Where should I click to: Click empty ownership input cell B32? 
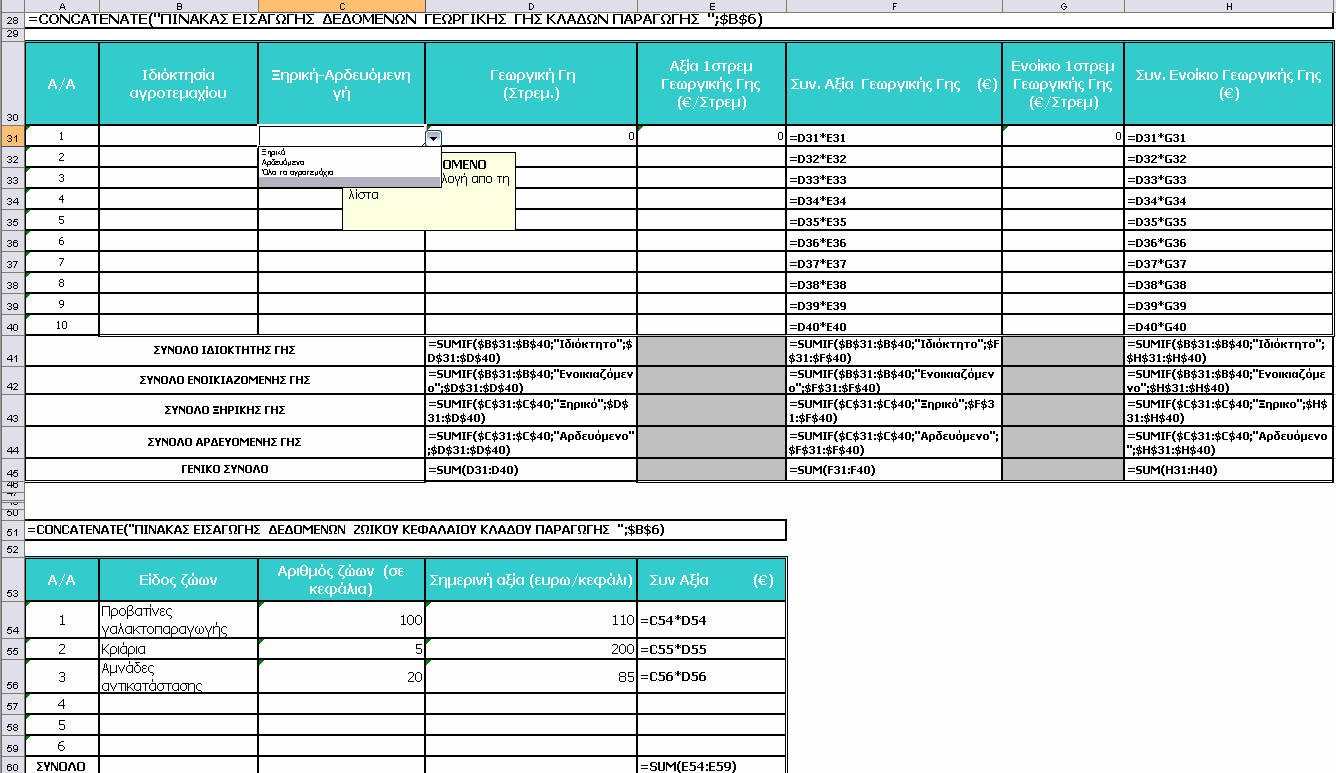pyautogui.click(x=179, y=158)
